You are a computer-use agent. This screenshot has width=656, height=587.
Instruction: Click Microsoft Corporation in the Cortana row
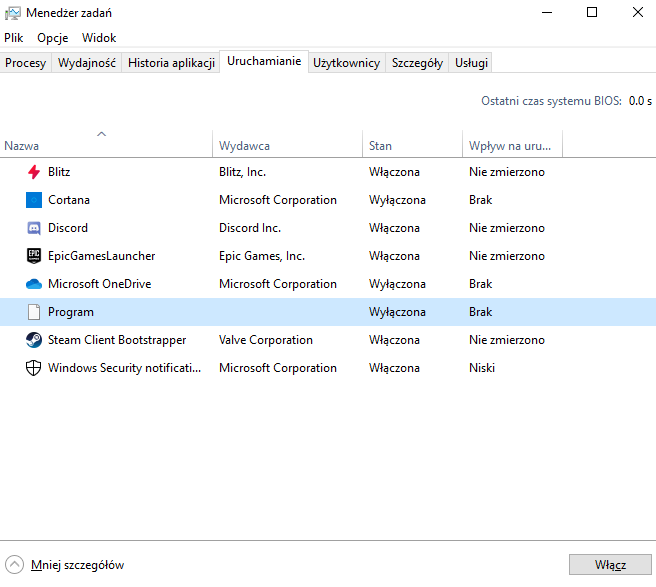click(278, 200)
